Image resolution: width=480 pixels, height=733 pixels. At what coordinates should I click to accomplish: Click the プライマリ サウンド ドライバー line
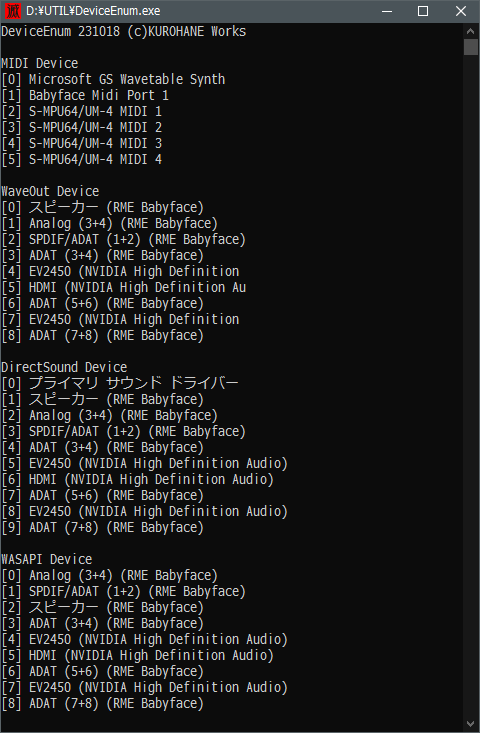pyautogui.click(x=120, y=383)
